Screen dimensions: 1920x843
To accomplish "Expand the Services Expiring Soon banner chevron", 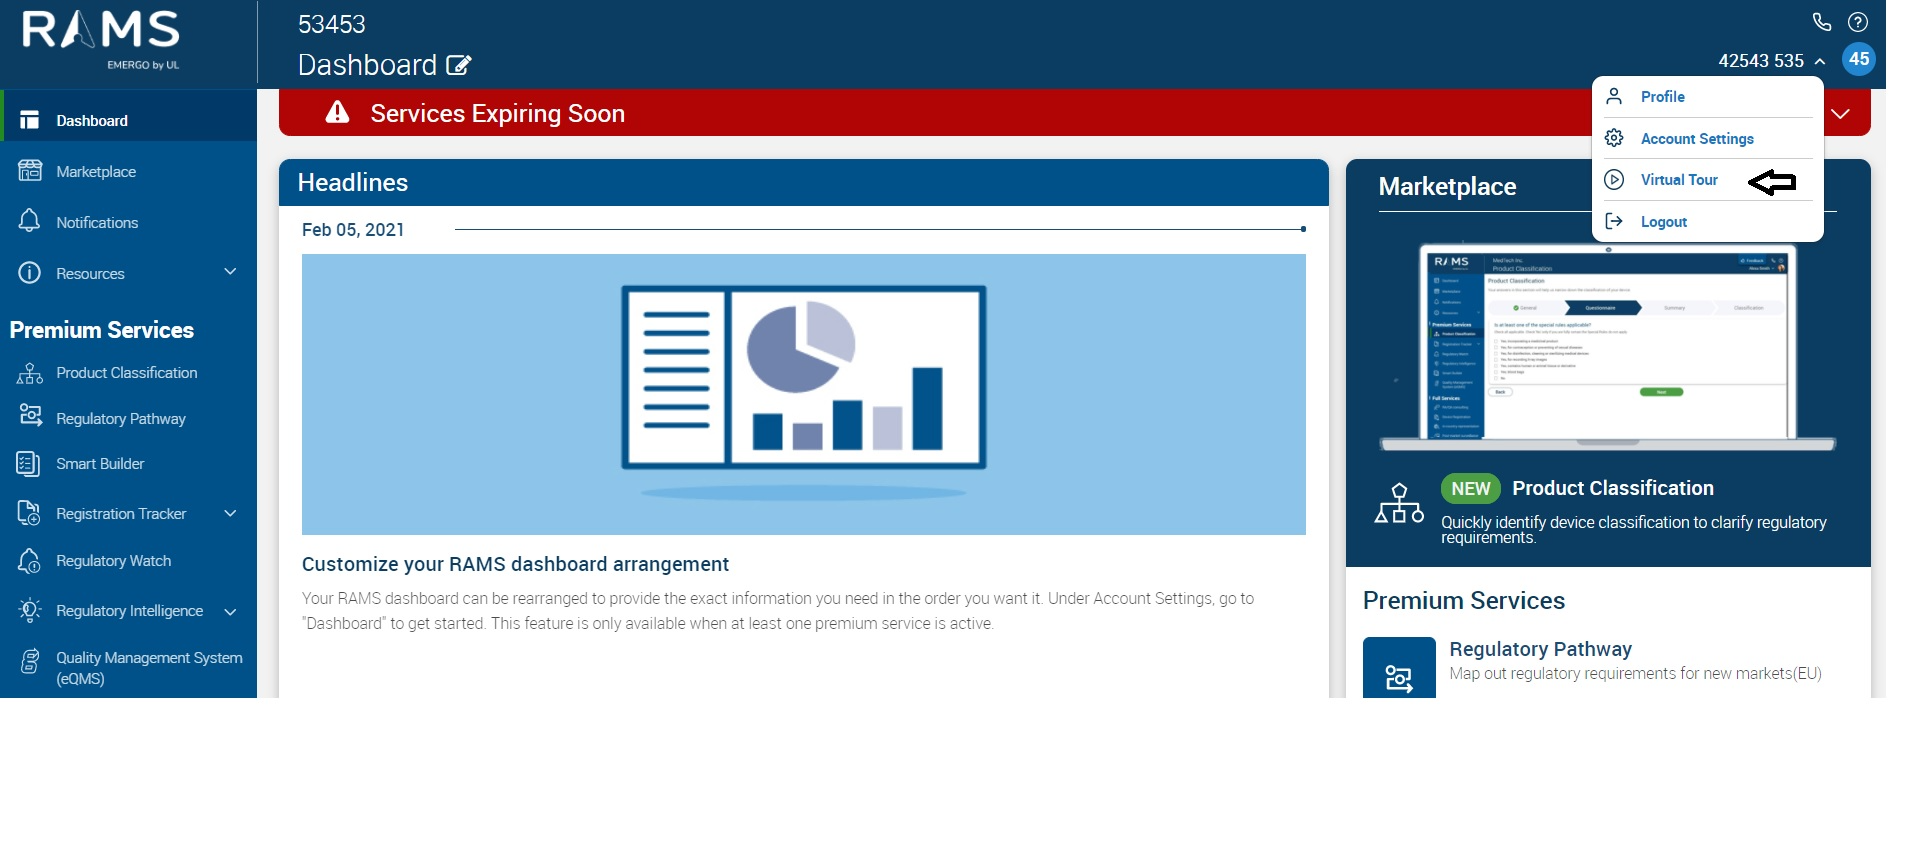I will (x=1841, y=114).
